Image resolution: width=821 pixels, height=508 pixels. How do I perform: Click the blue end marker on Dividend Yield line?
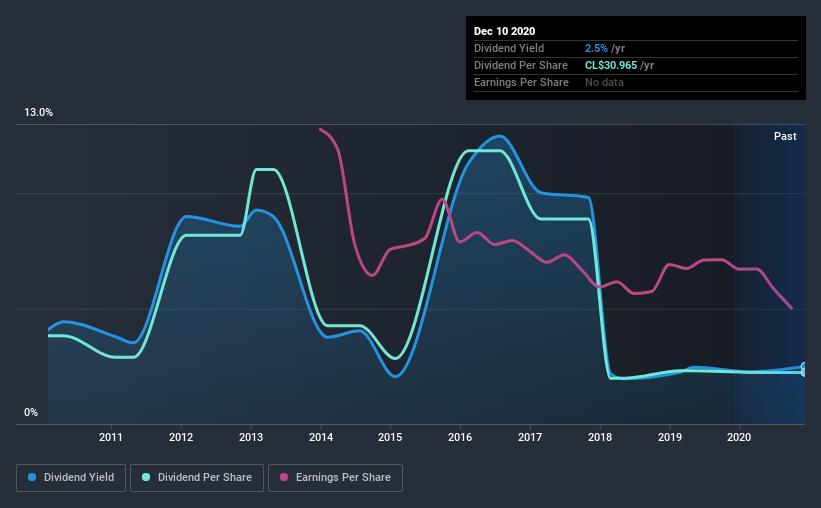click(804, 367)
